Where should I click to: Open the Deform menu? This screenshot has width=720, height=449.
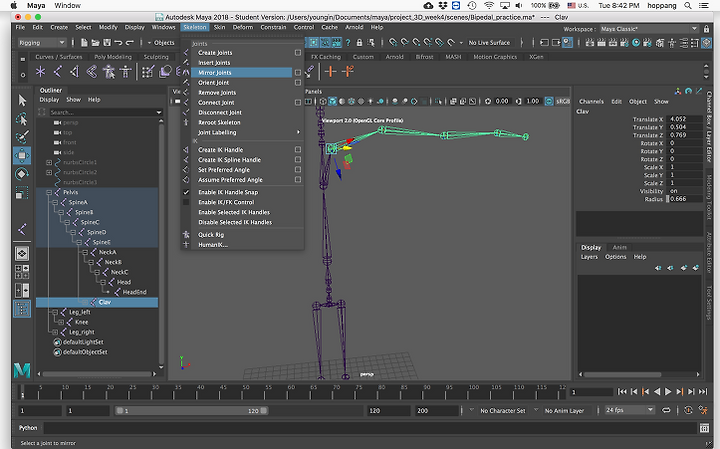pyautogui.click(x=242, y=27)
